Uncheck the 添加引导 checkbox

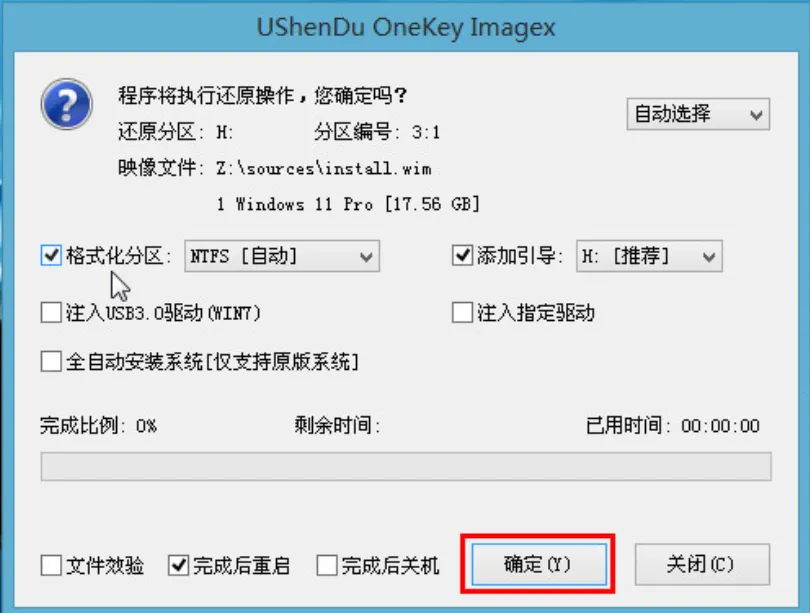coord(462,256)
